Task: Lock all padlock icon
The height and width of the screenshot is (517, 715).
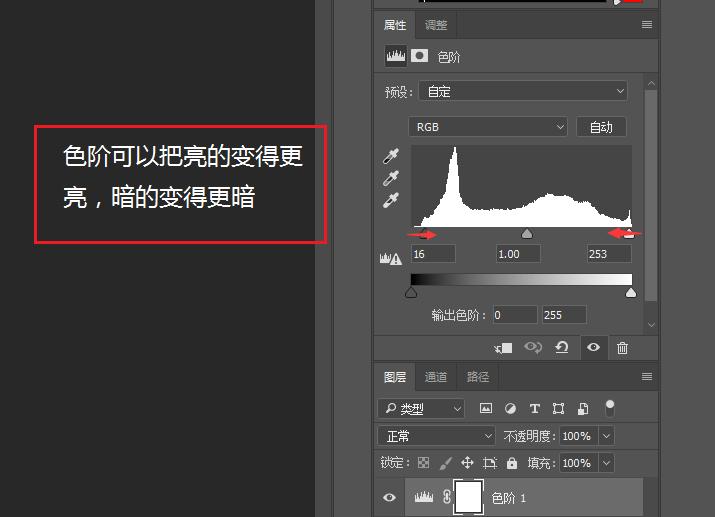Action: (x=512, y=463)
